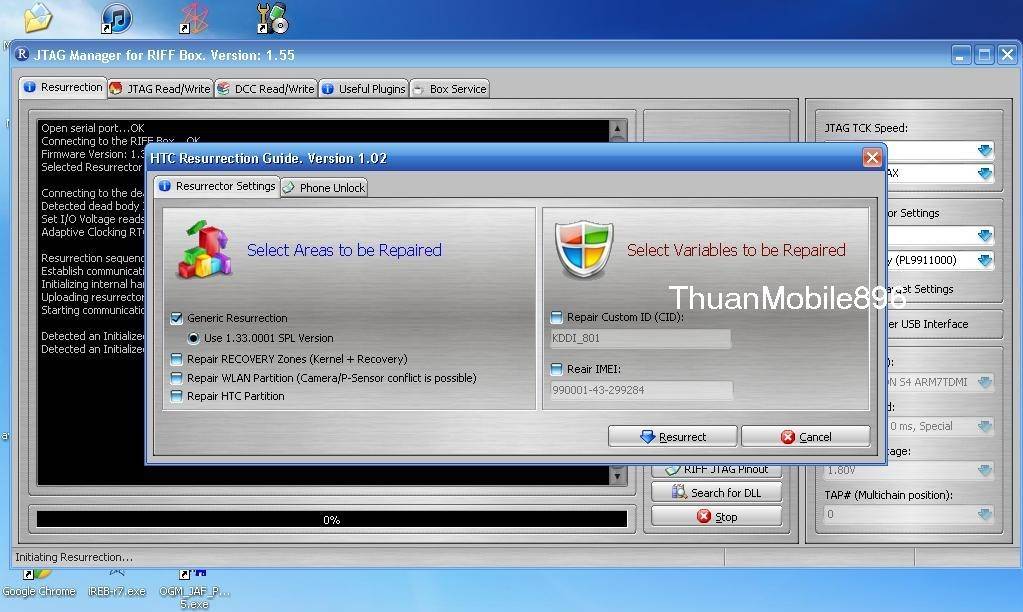Open iREB-r7.exe desktop shortcut
1023x612 pixels.
pyautogui.click(x=117, y=583)
